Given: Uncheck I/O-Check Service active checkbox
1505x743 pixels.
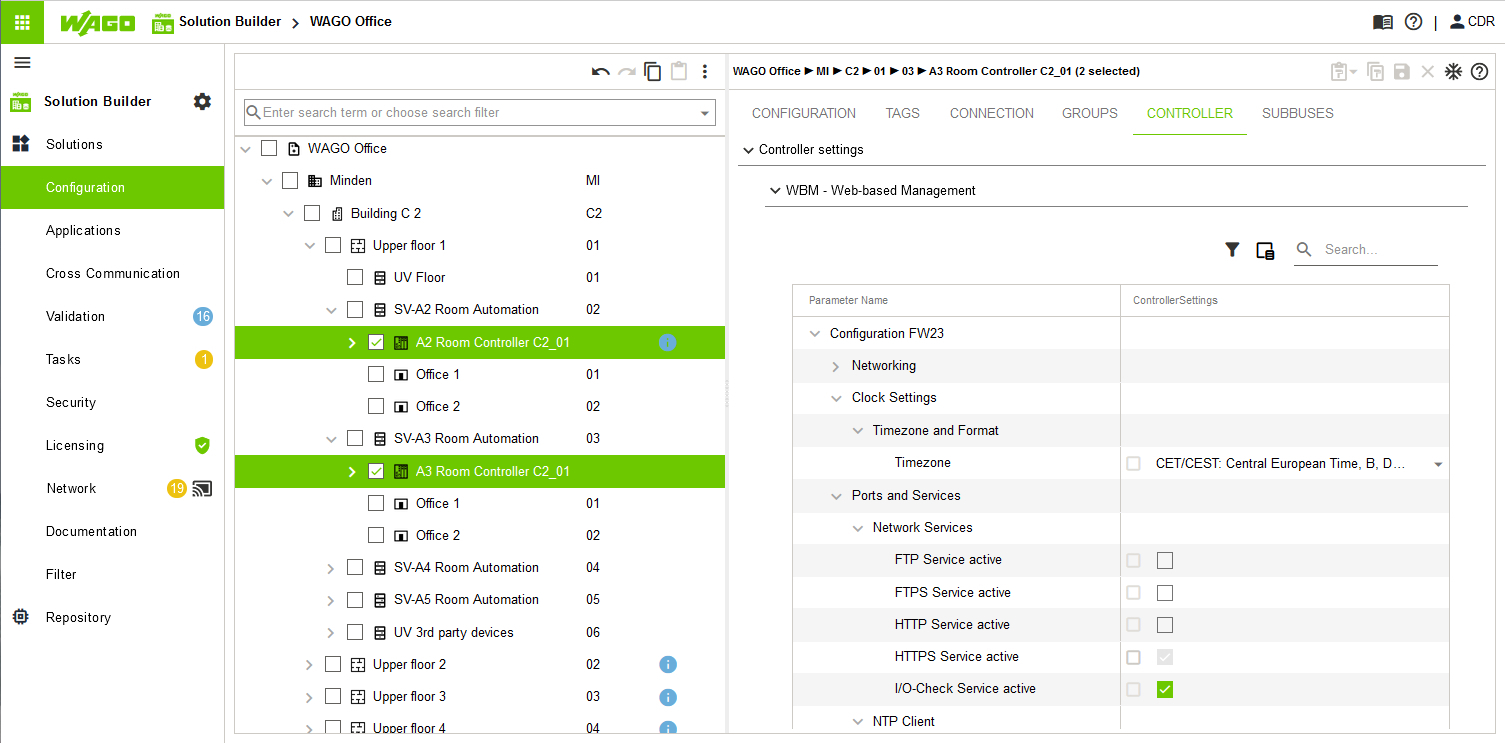Looking at the screenshot, I should 1165,689.
